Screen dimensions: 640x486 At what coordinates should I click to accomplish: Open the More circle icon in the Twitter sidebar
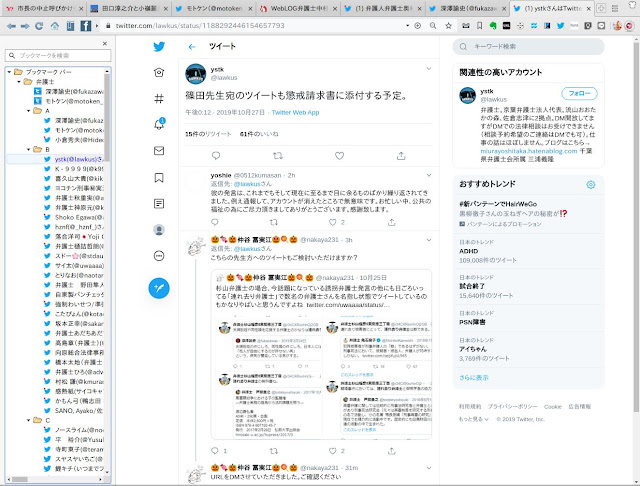159,256
